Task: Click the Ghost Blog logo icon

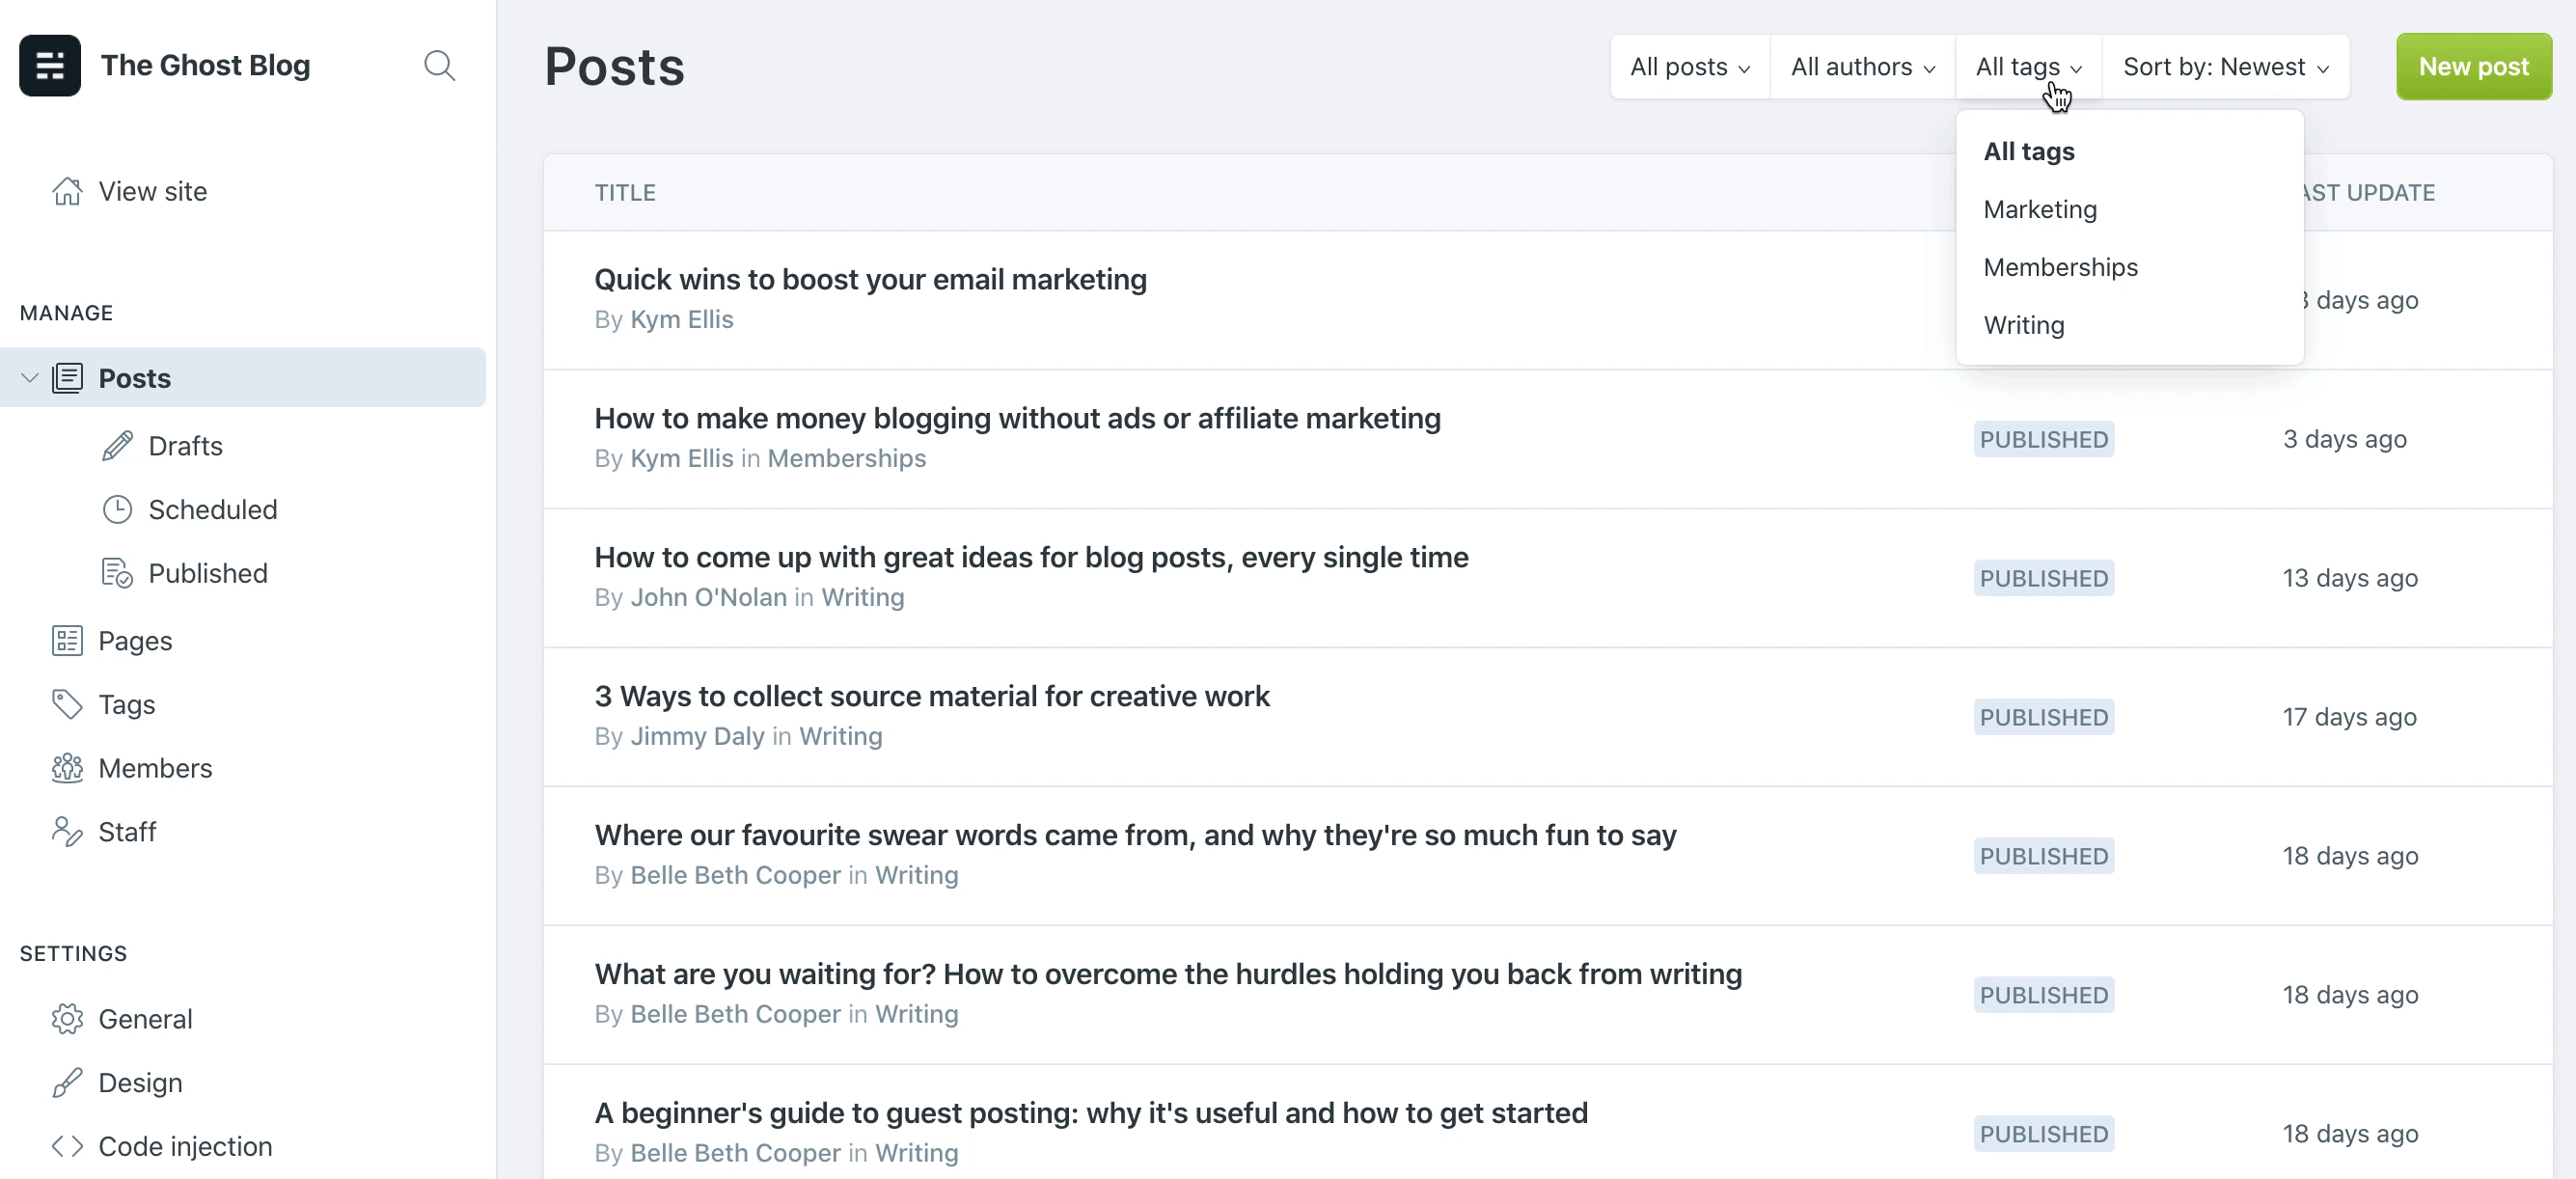Action: click(x=49, y=66)
